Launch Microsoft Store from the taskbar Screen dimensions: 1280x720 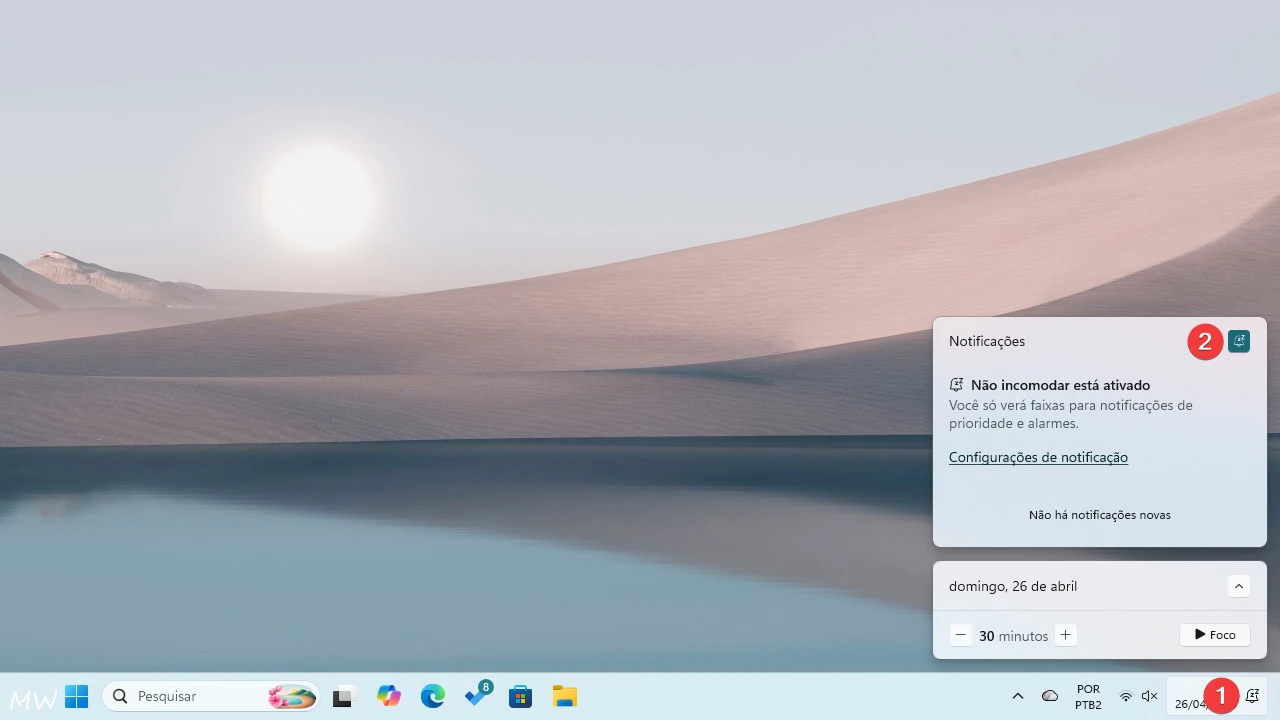tap(520, 696)
